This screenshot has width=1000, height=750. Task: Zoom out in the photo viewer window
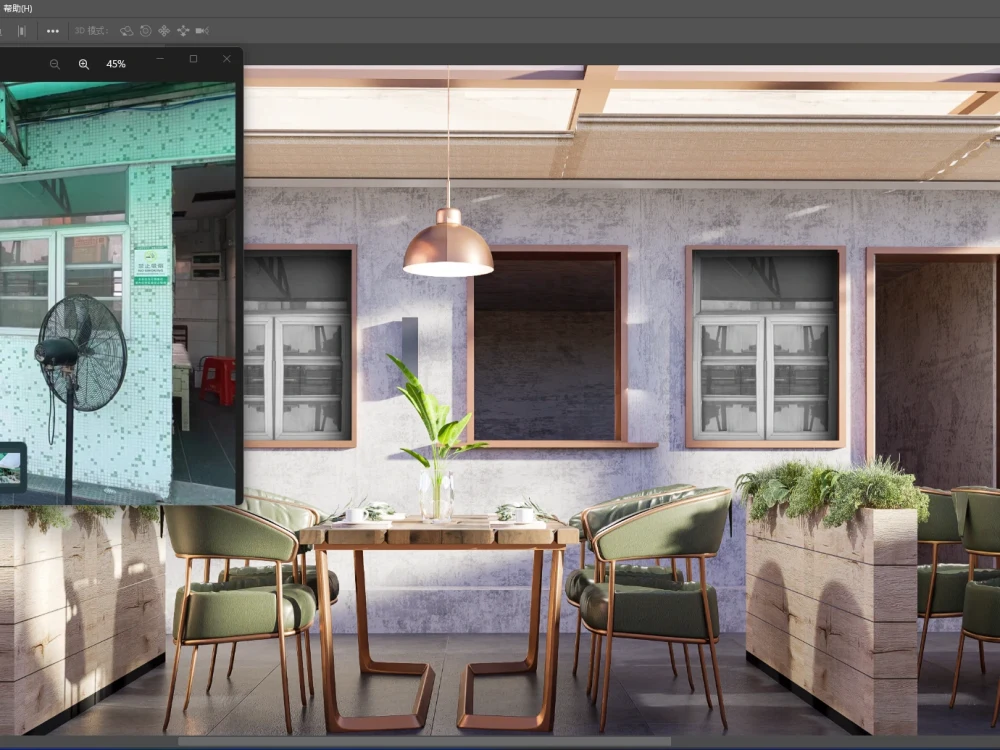[55, 64]
